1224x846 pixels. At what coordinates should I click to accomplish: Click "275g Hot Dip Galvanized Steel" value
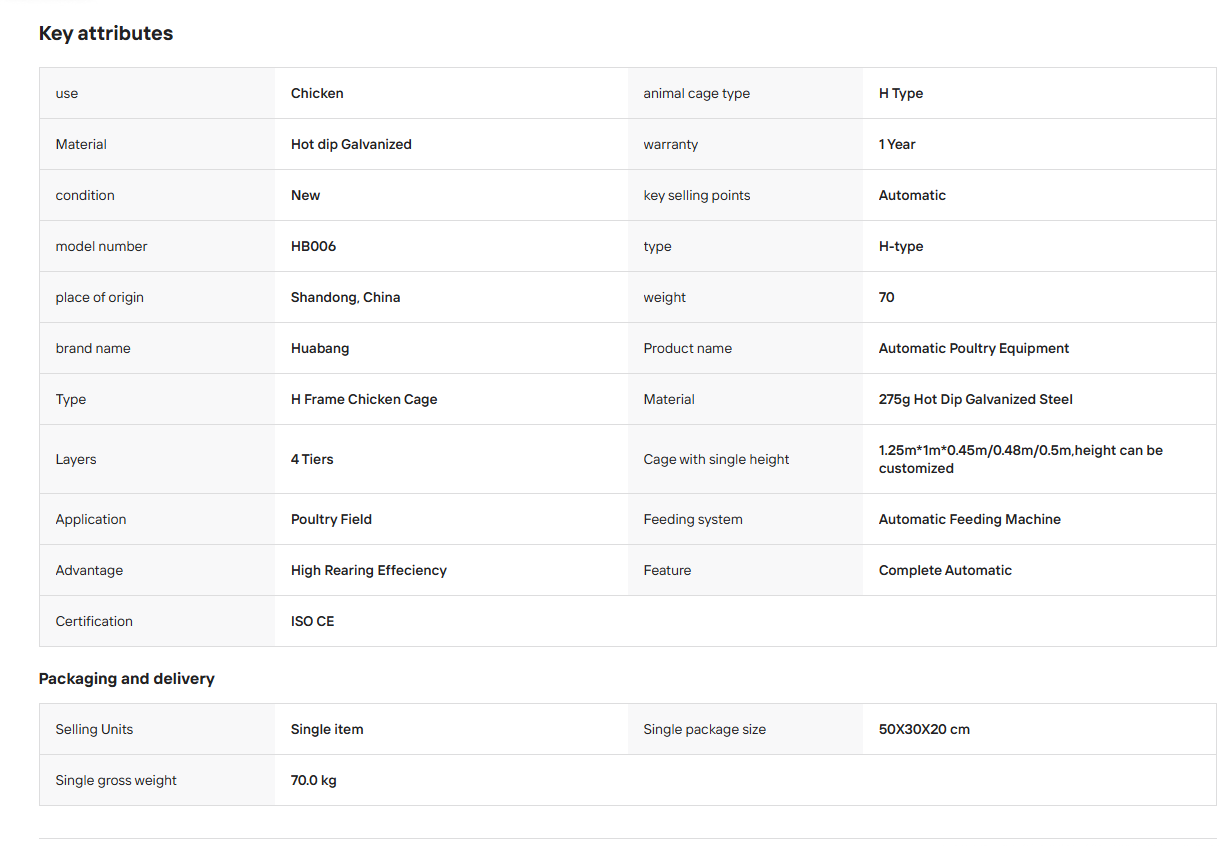coord(976,399)
